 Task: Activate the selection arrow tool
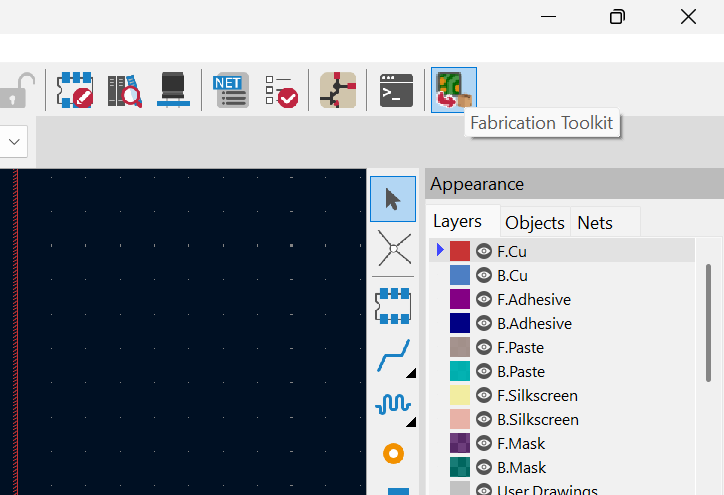click(x=392, y=199)
